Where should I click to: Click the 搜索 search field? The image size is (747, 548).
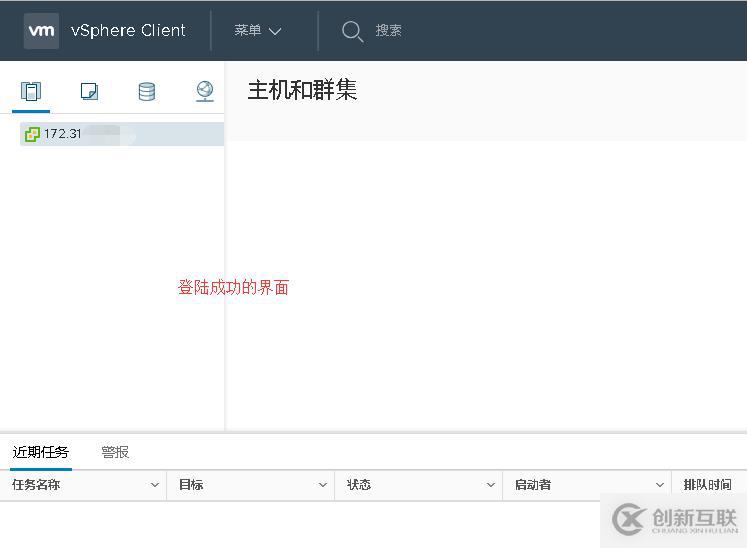(388, 30)
